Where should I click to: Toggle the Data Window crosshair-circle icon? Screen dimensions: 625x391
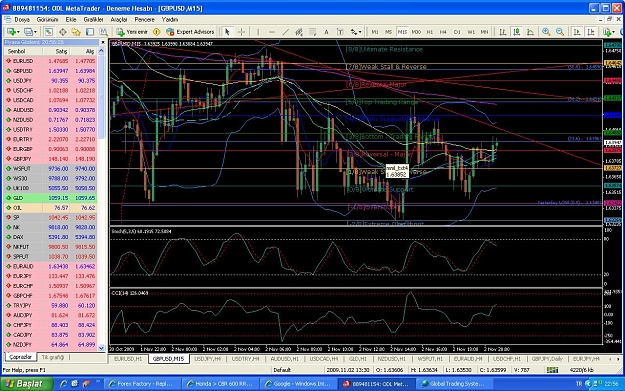[63, 32]
